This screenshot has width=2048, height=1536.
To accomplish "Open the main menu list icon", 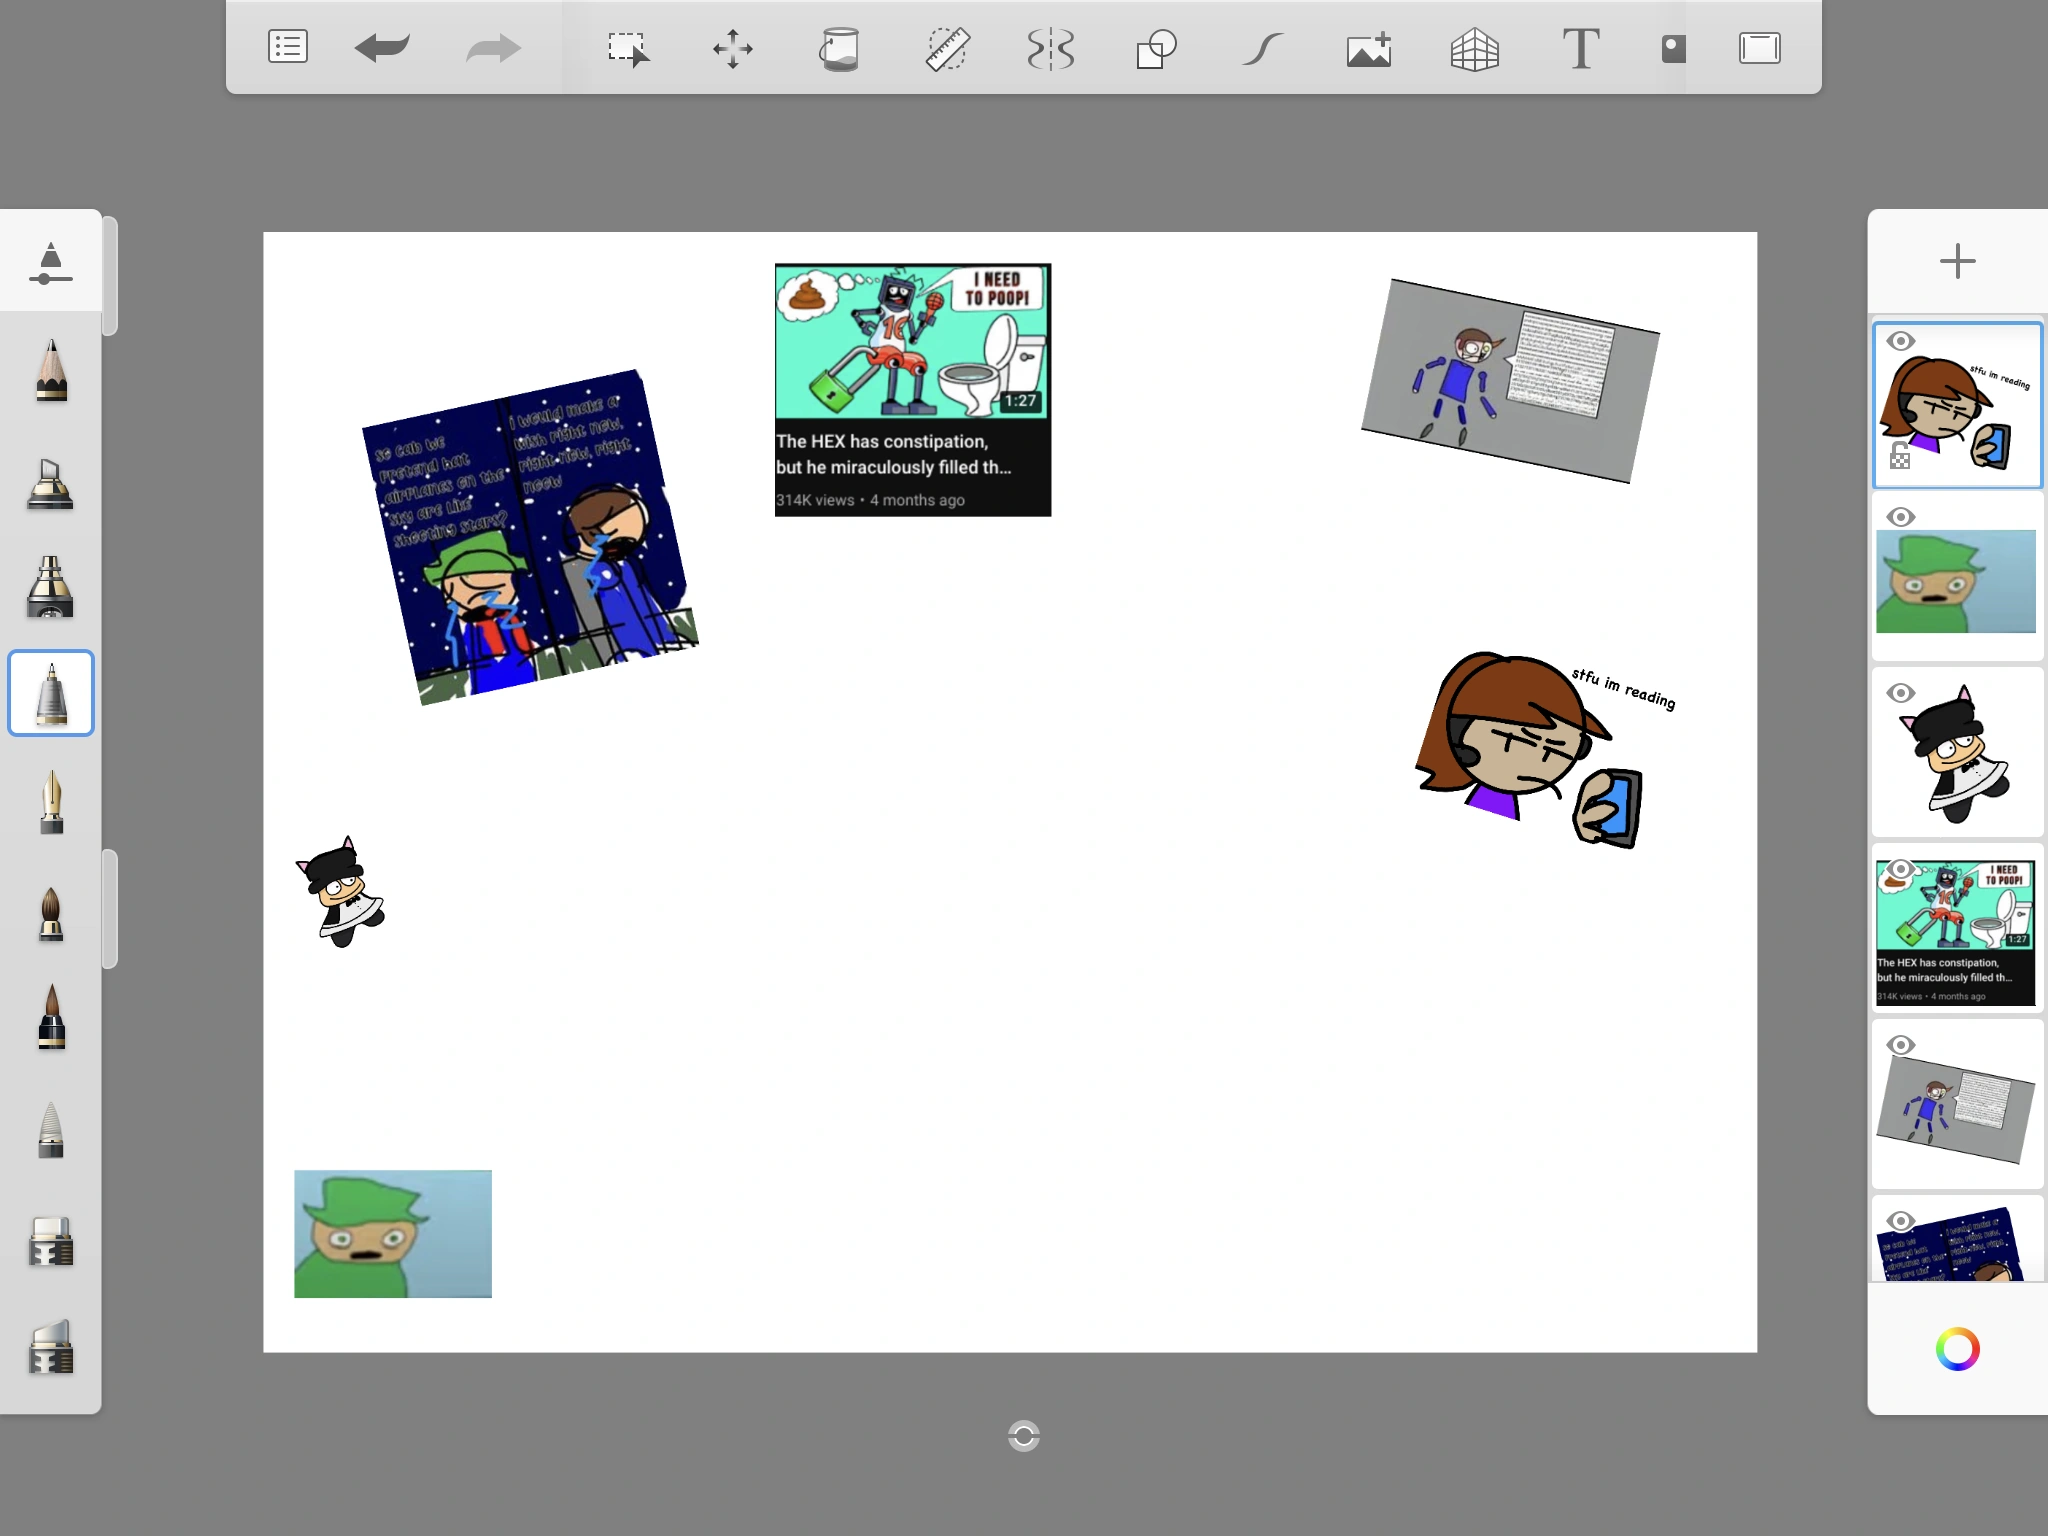I will [x=288, y=47].
